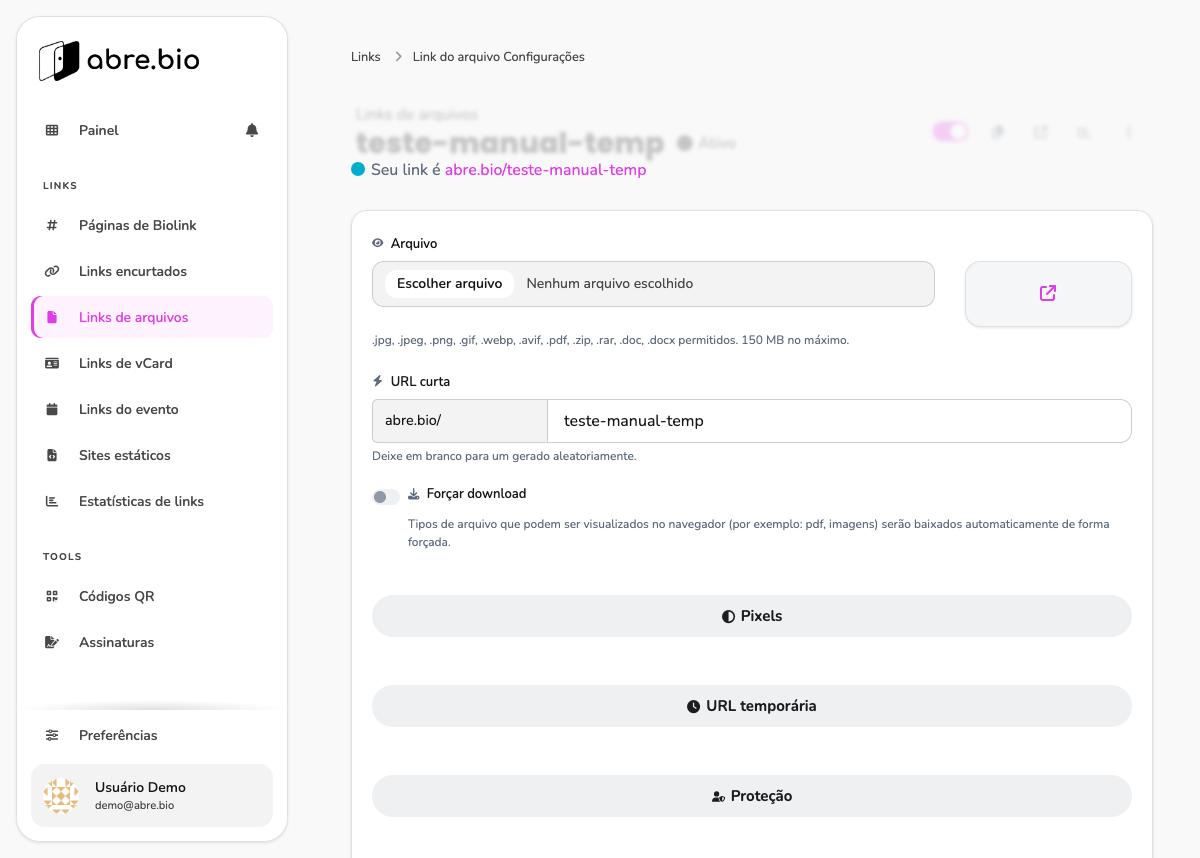This screenshot has width=1200, height=858.
Task: Open Sites estáticos menu item
Action: (x=152, y=456)
